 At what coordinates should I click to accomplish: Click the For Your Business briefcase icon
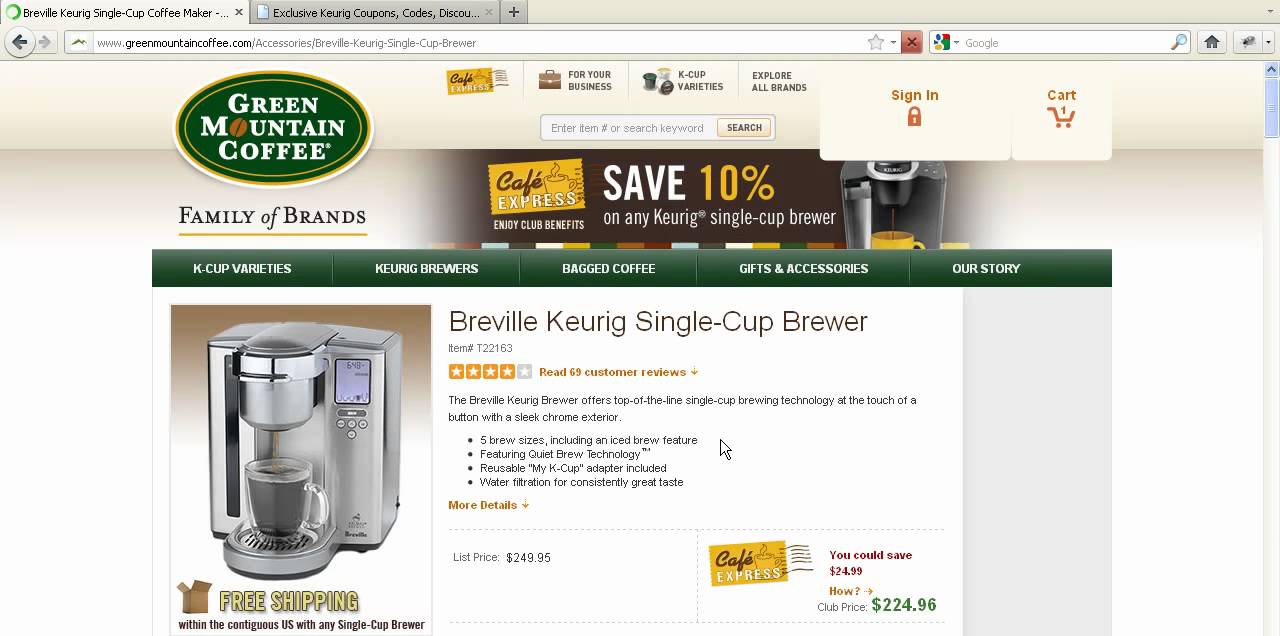click(550, 80)
